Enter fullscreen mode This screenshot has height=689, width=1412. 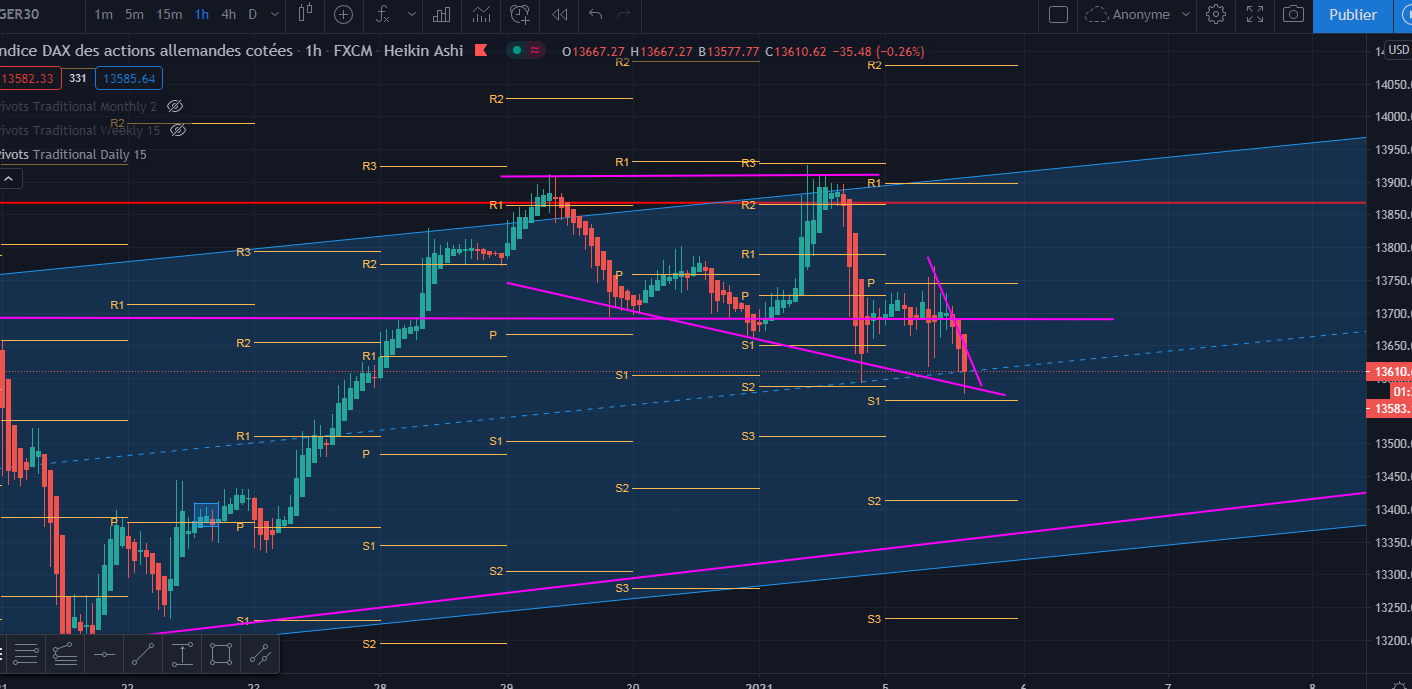[1254, 14]
